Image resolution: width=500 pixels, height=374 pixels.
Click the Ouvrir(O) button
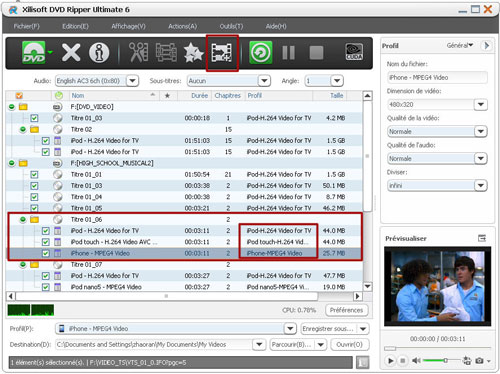[x=350, y=345]
